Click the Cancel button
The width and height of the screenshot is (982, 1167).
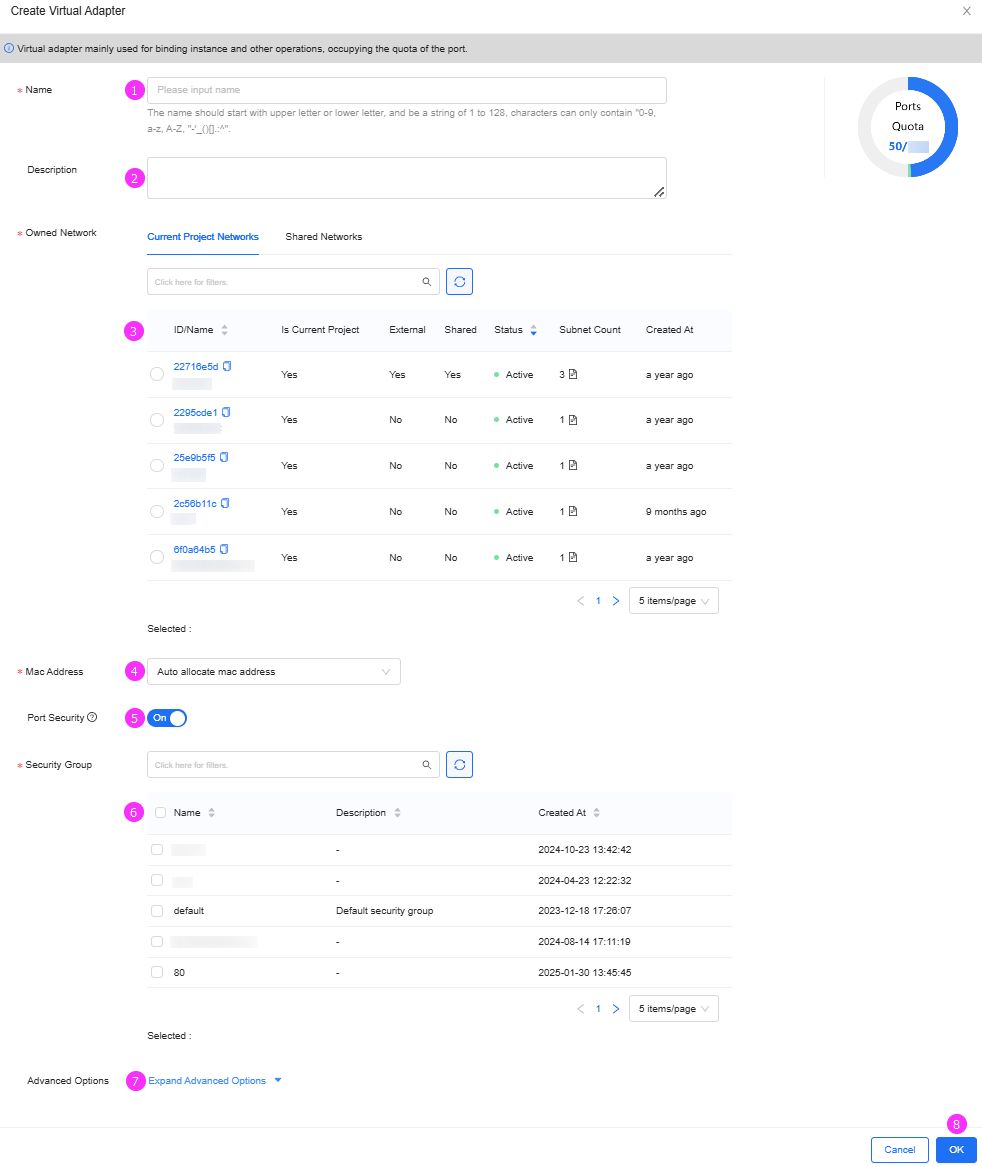899,1150
